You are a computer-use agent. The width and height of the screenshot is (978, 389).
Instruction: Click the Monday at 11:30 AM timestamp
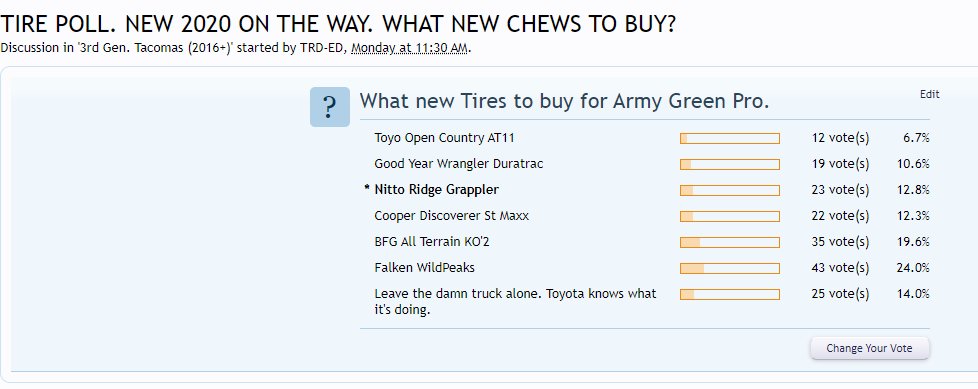tap(409, 48)
